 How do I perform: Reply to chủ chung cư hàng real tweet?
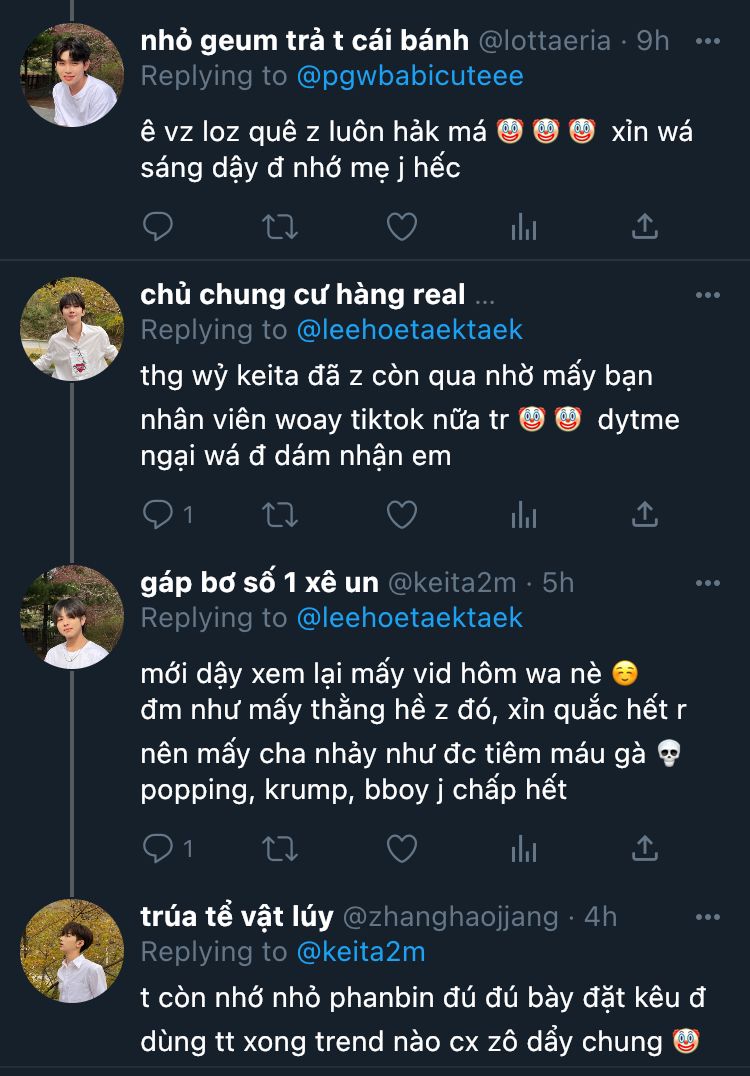pyautogui.click(x=158, y=514)
